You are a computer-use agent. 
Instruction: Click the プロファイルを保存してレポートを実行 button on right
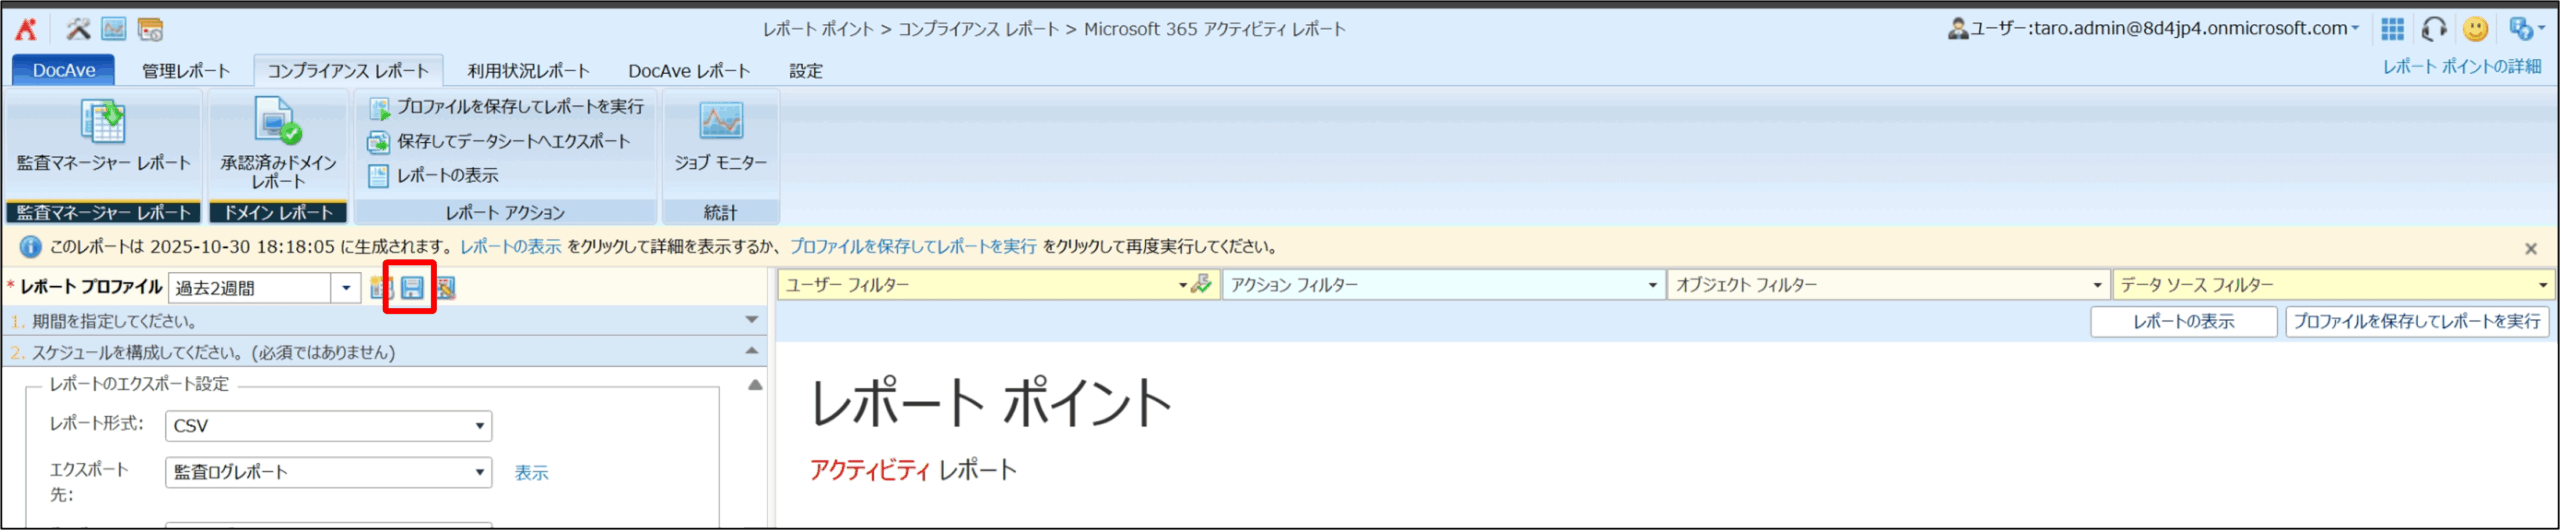pyautogui.click(x=2416, y=321)
